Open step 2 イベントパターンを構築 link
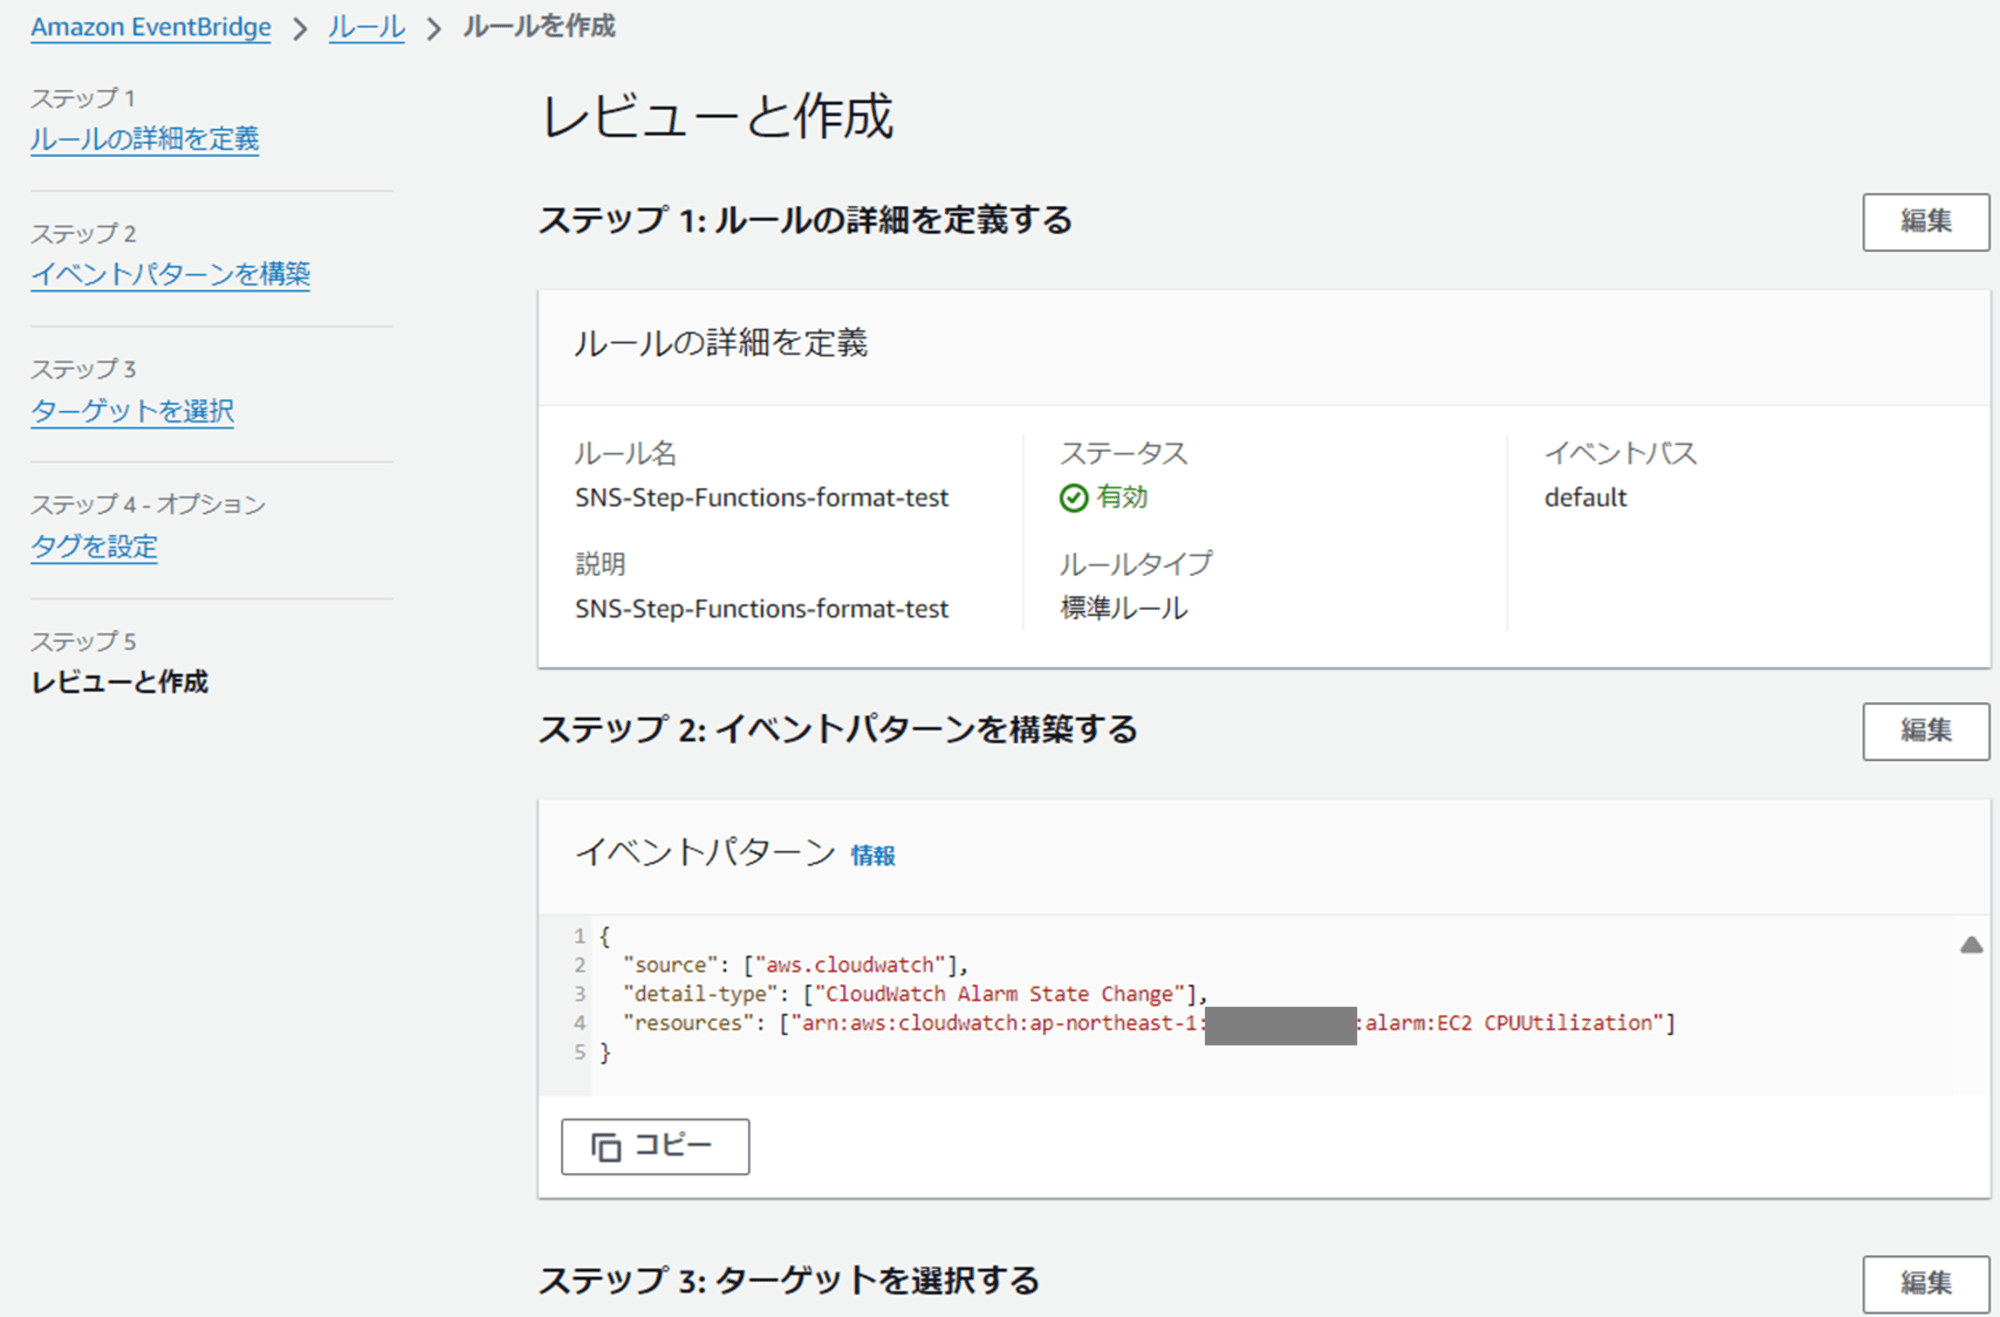This screenshot has height=1317, width=2000. click(x=171, y=274)
